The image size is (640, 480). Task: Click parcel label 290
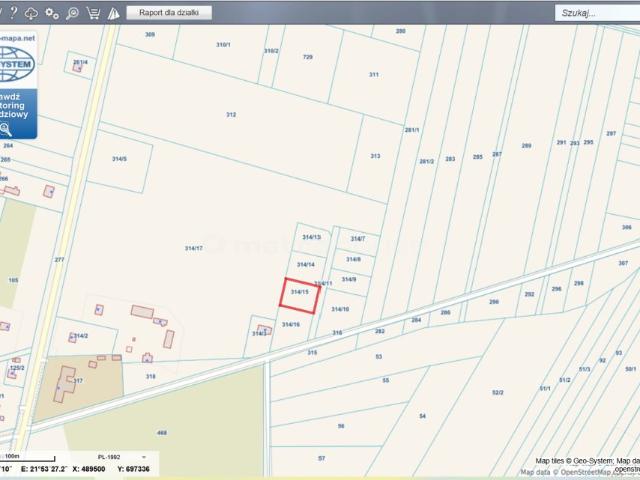point(494,302)
